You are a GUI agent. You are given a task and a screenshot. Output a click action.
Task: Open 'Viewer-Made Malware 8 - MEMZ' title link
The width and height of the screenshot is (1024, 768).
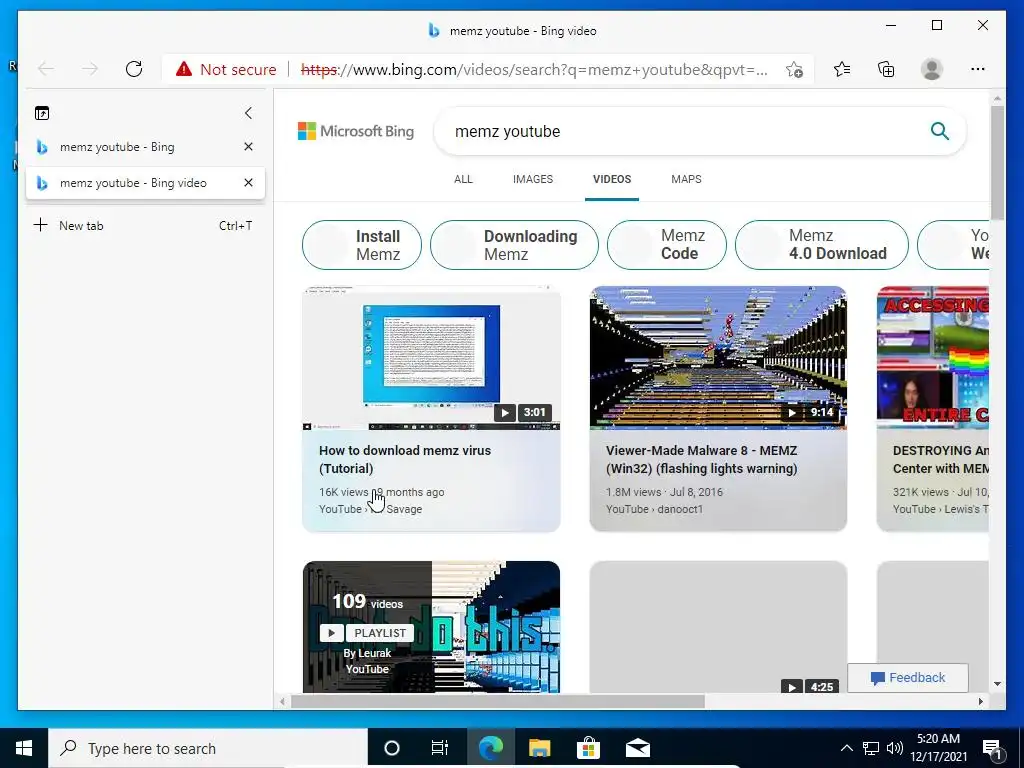(x=701, y=459)
